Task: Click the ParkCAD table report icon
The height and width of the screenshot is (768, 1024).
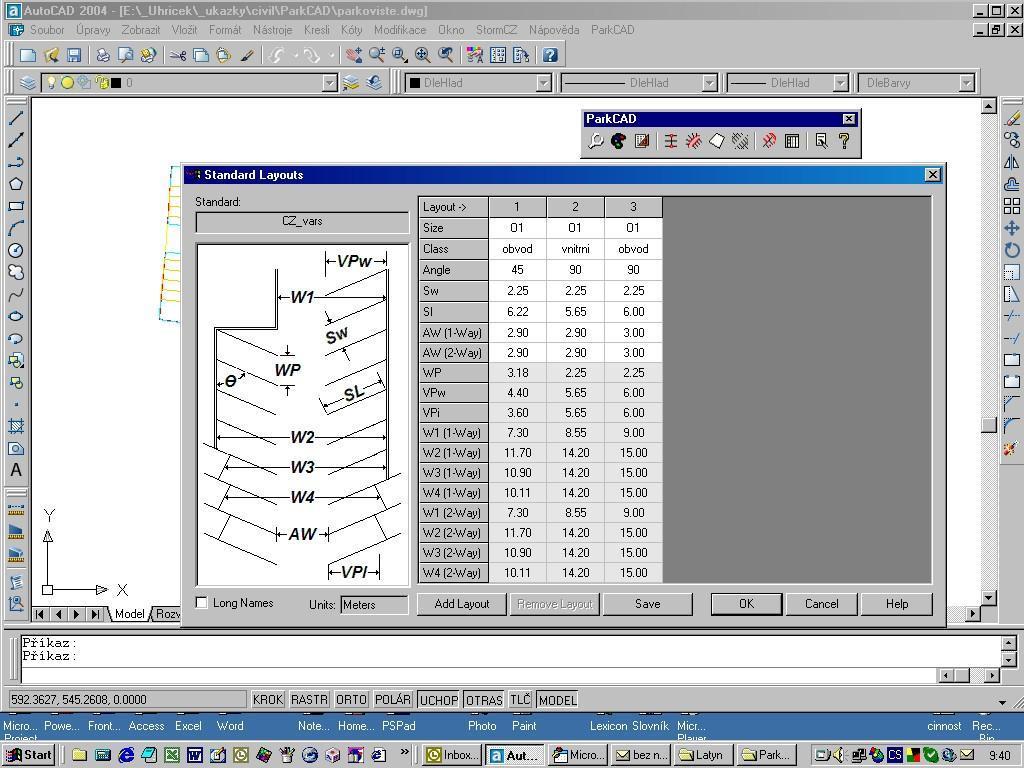Action: point(792,140)
